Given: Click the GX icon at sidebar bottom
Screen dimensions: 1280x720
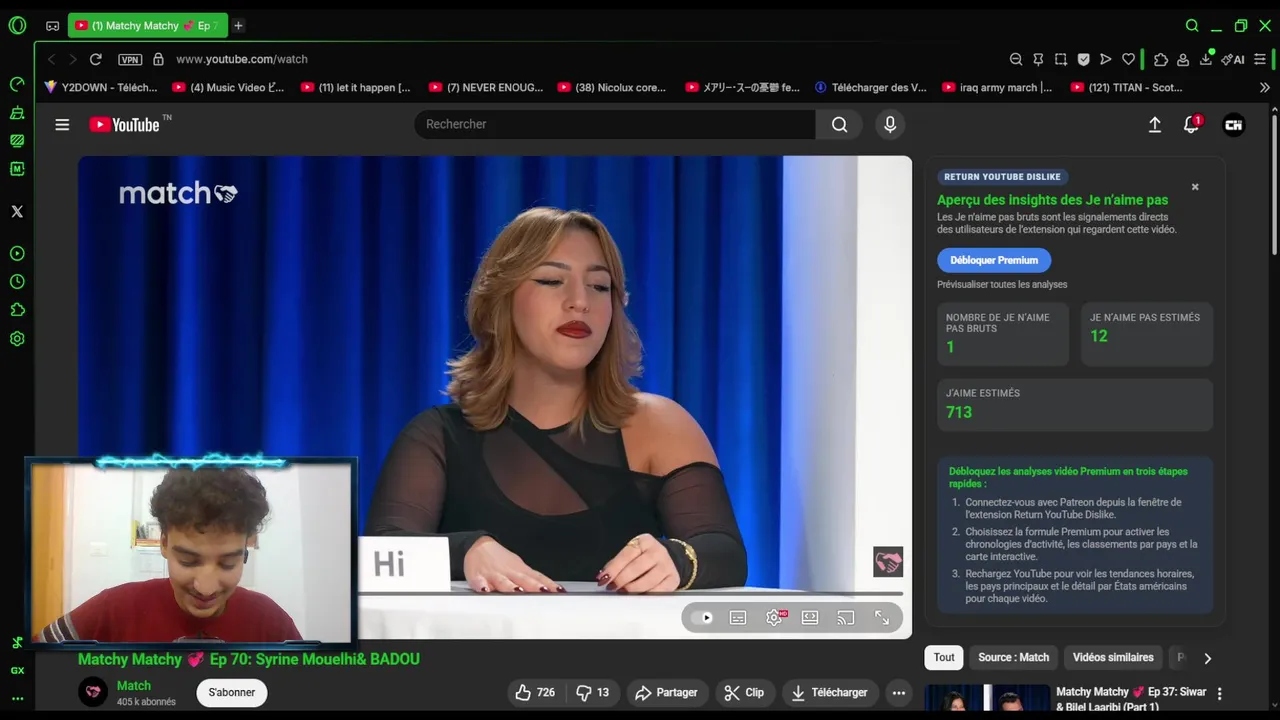Looking at the screenshot, I should 17,671.
